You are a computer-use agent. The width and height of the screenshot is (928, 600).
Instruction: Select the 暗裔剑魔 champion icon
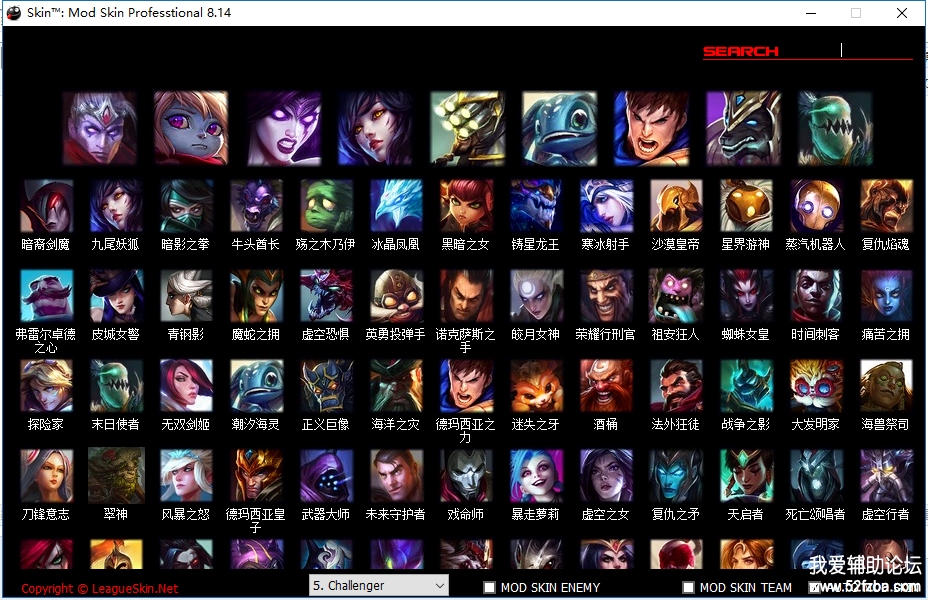(x=46, y=206)
